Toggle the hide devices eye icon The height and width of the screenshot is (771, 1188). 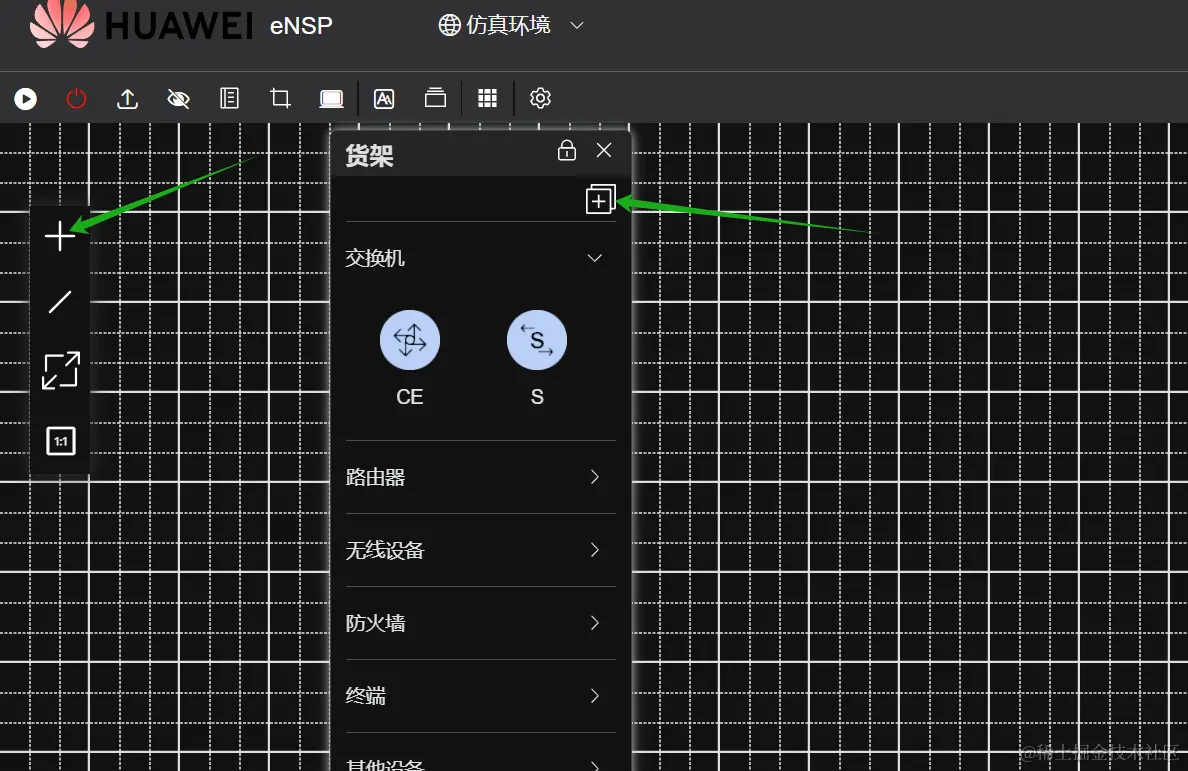click(x=178, y=98)
